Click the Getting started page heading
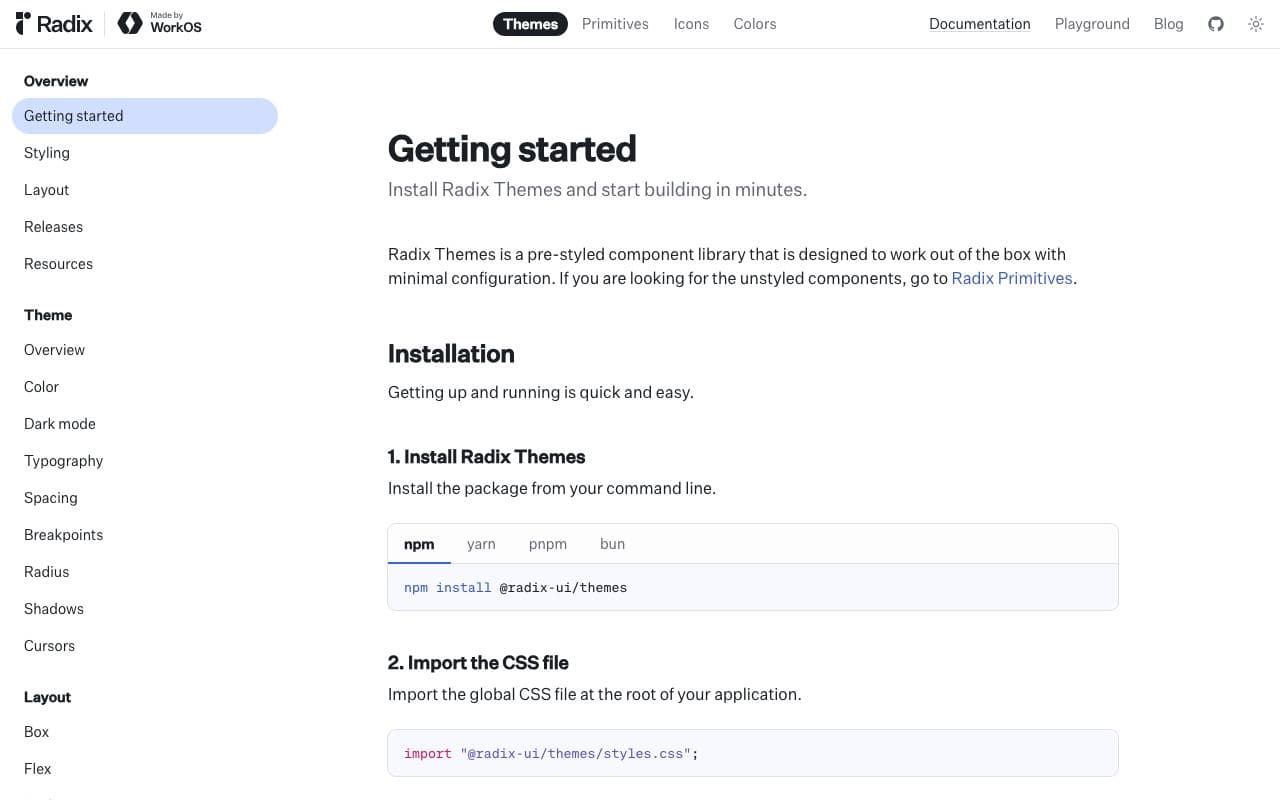This screenshot has width=1280, height=800. pyautogui.click(x=512, y=149)
